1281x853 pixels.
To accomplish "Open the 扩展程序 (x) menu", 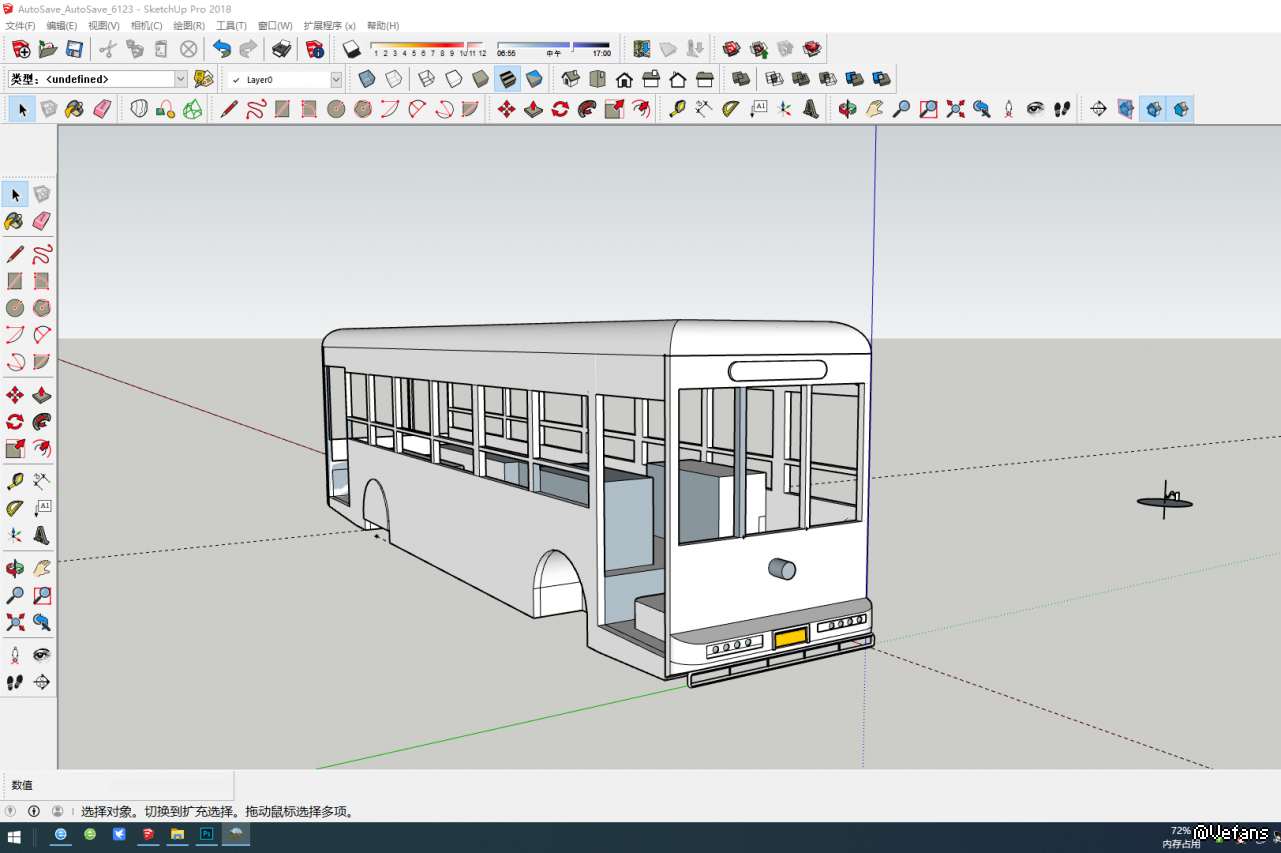I will pyautogui.click(x=329, y=25).
